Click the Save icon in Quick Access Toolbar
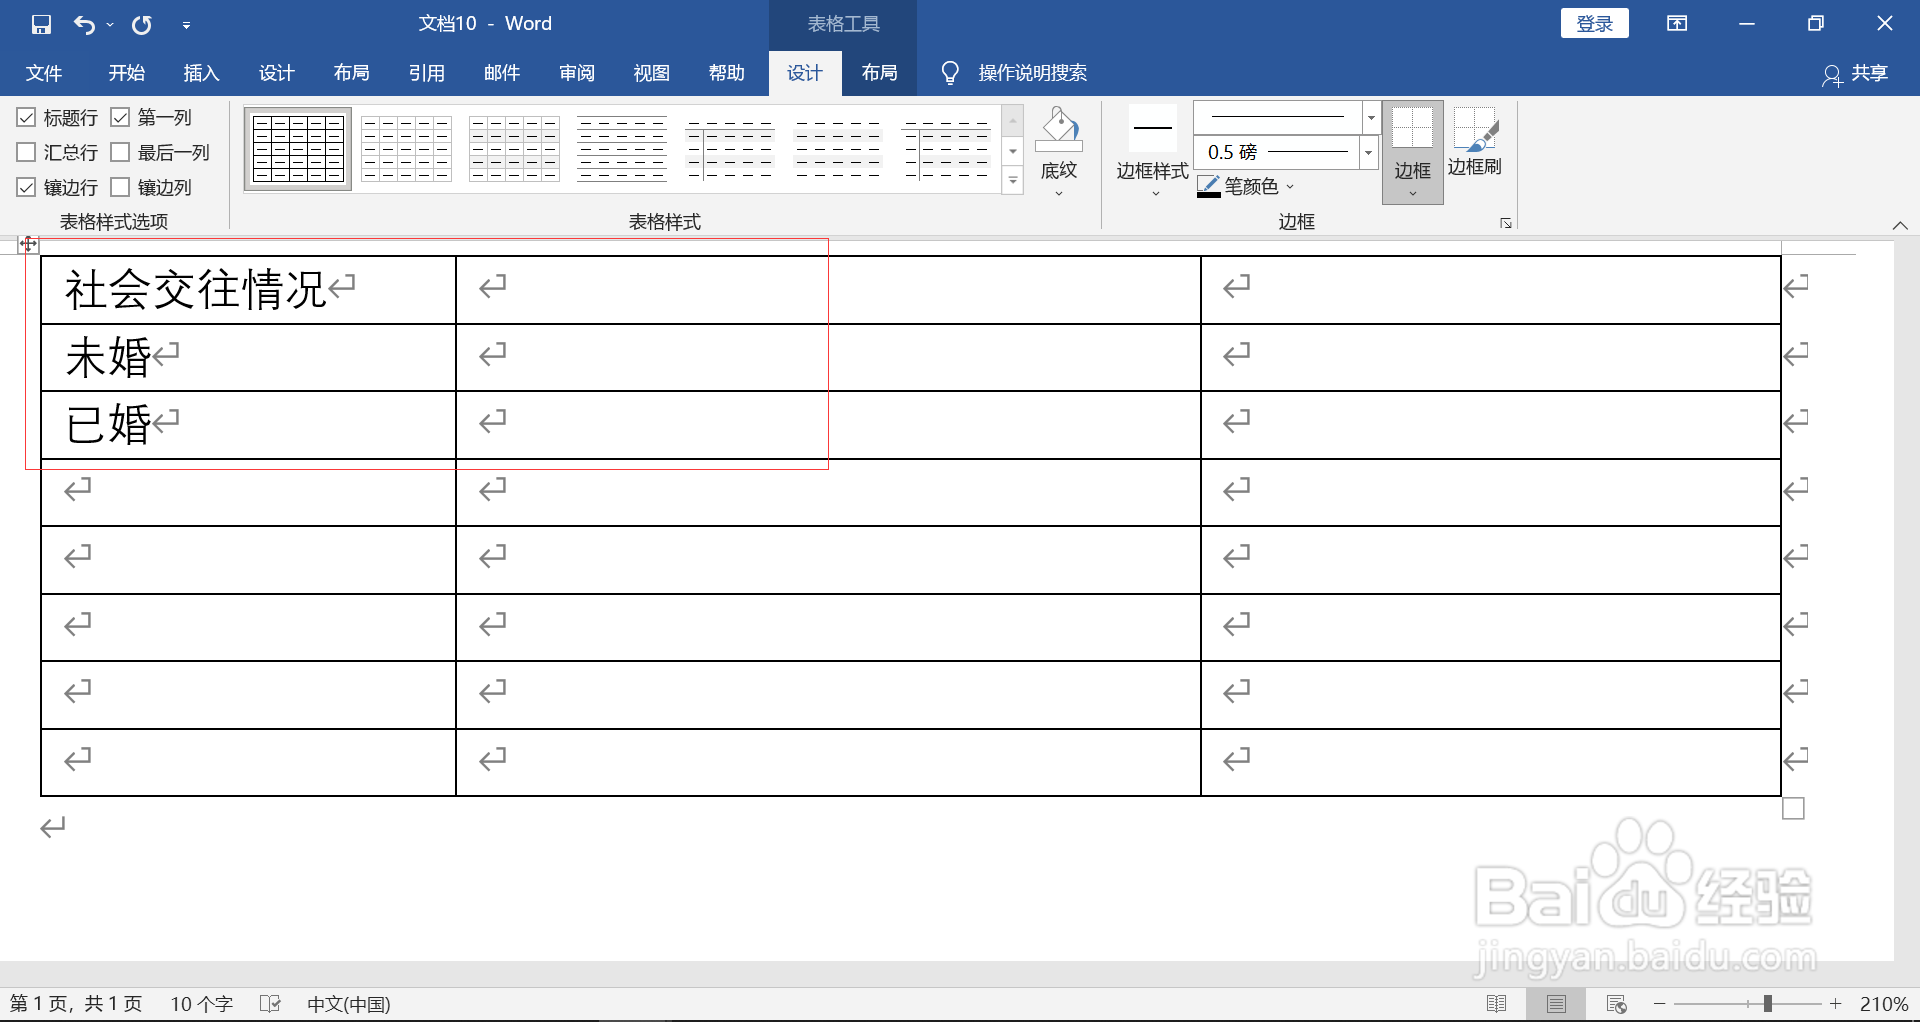Screen dimensions: 1920x1022 [40, 24]
